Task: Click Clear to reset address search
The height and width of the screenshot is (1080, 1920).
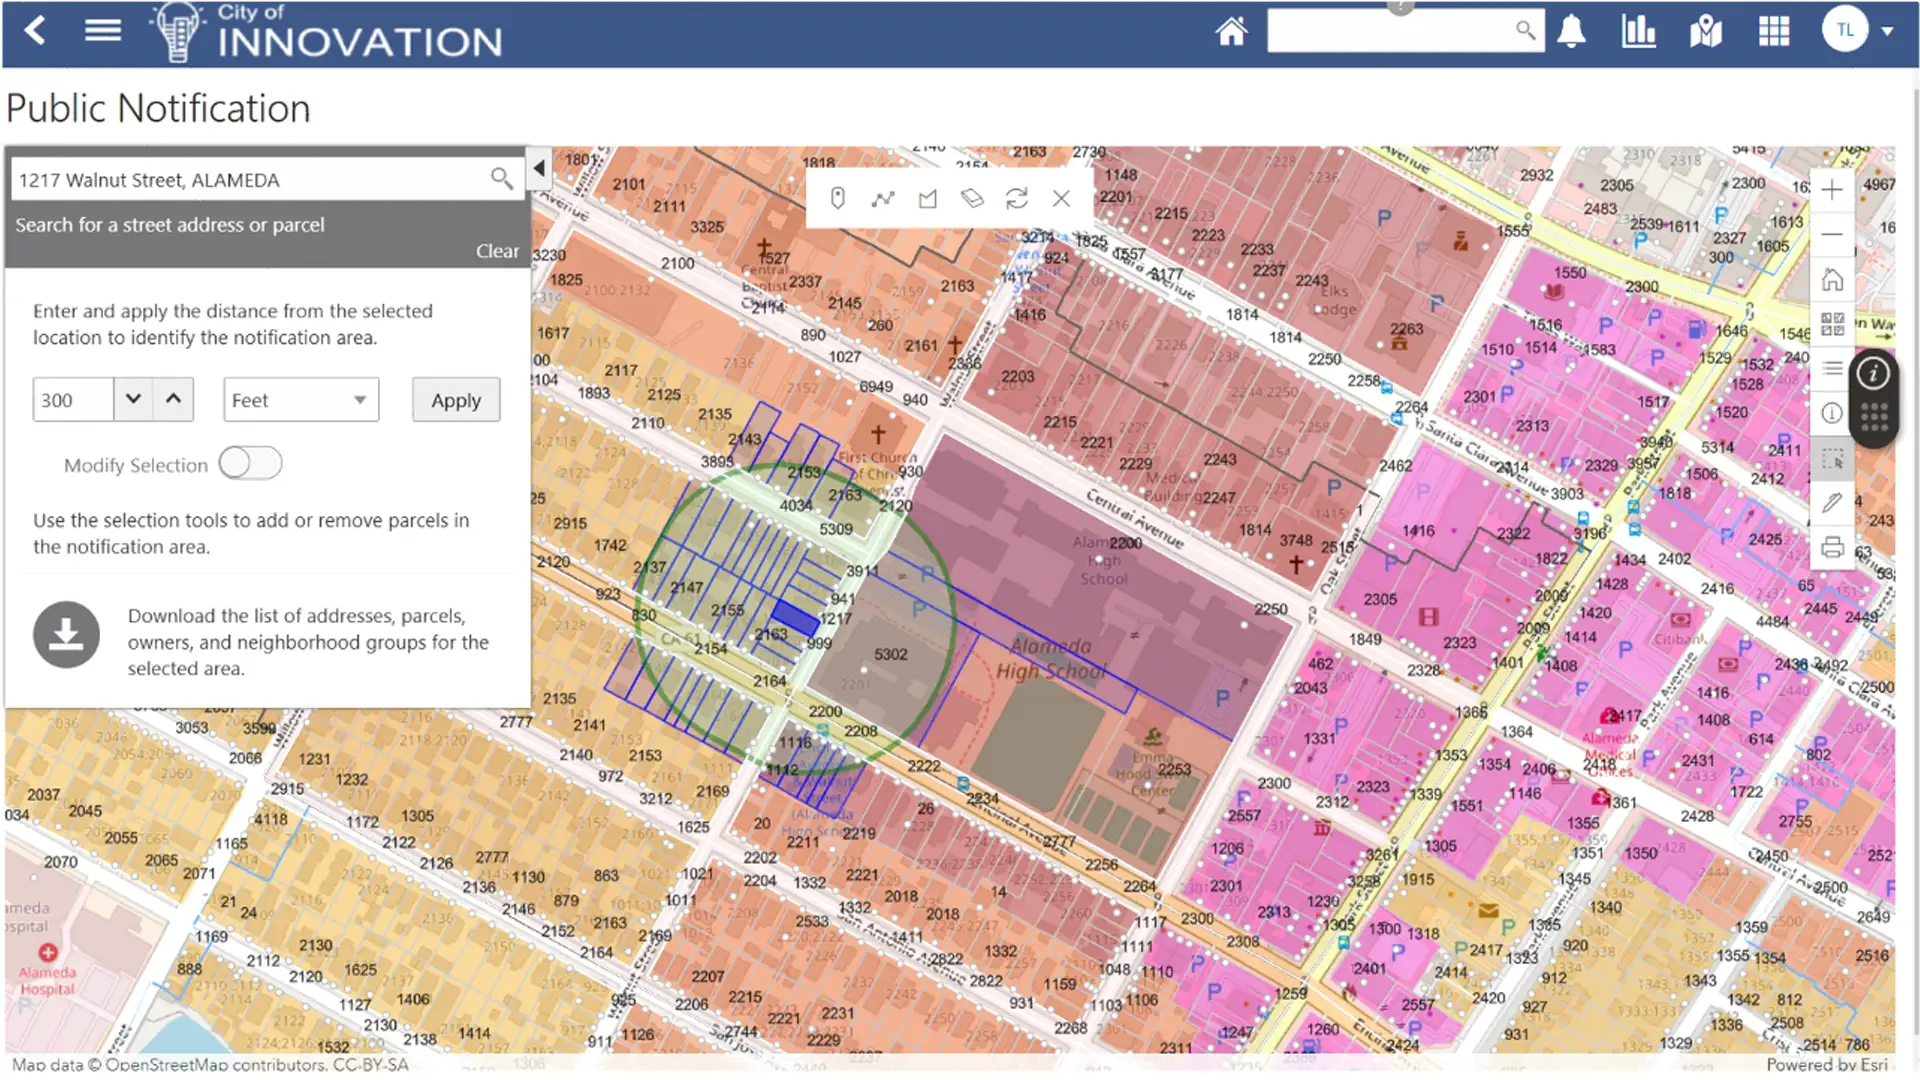Action: pos(497,251)
